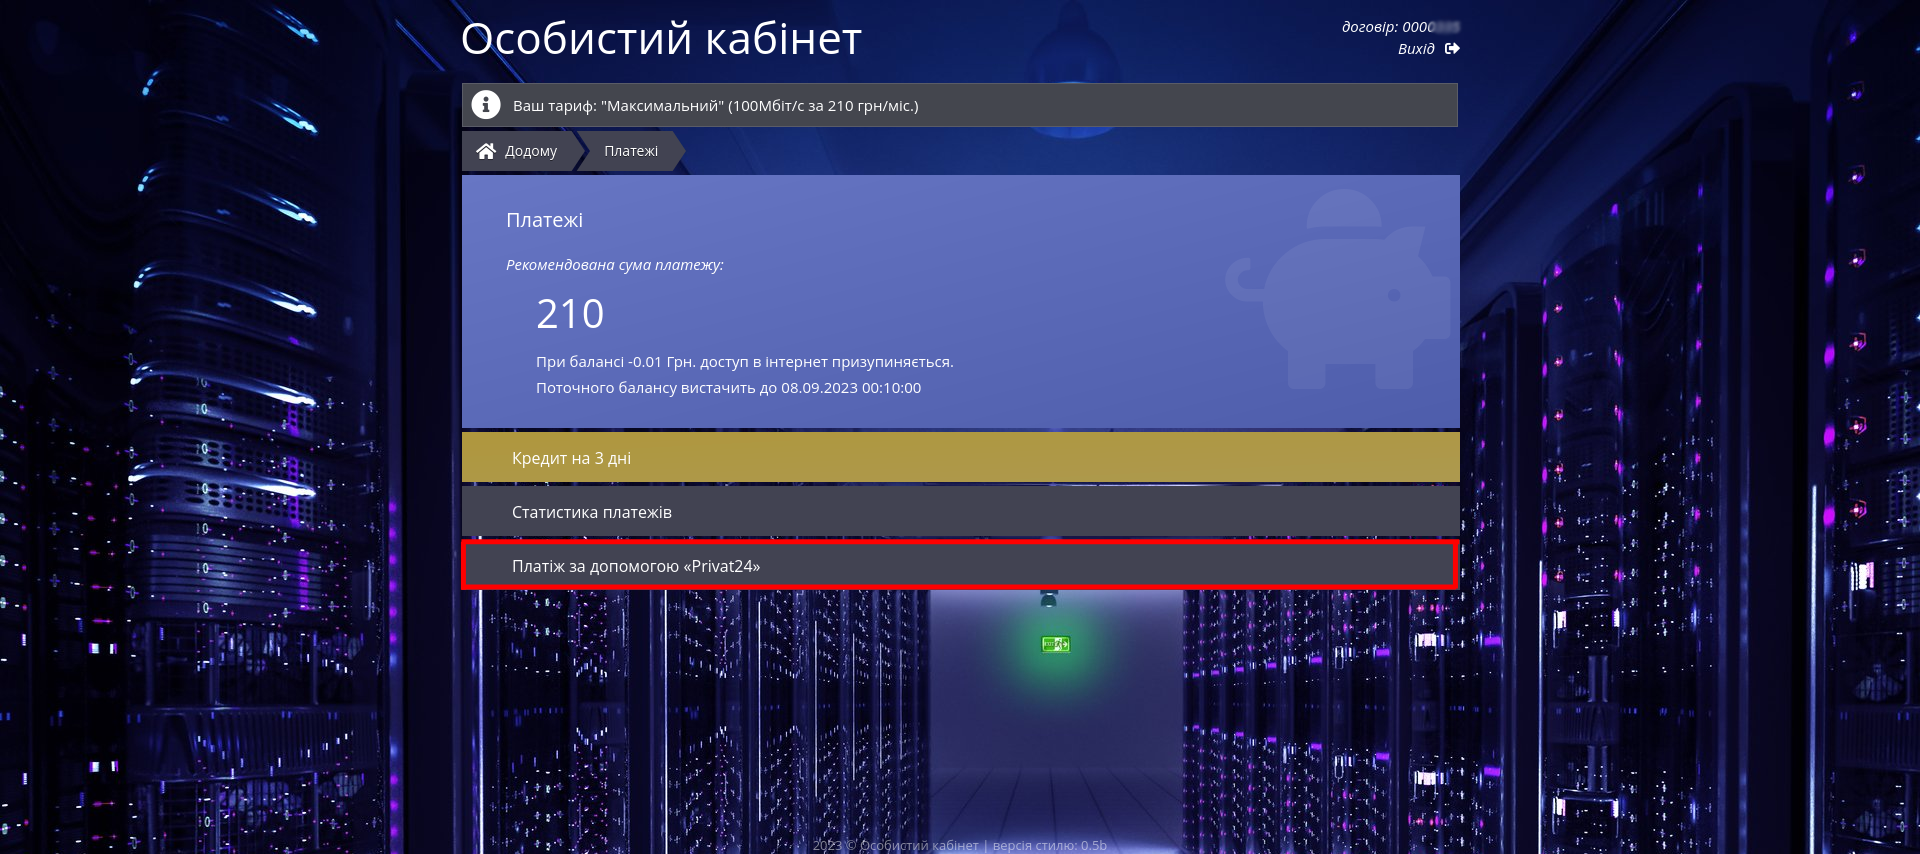Click the balance expiry date 08.09.2023 line
Screen dimensions: 1920x854
pyautogui.click(x=728, y=388)
